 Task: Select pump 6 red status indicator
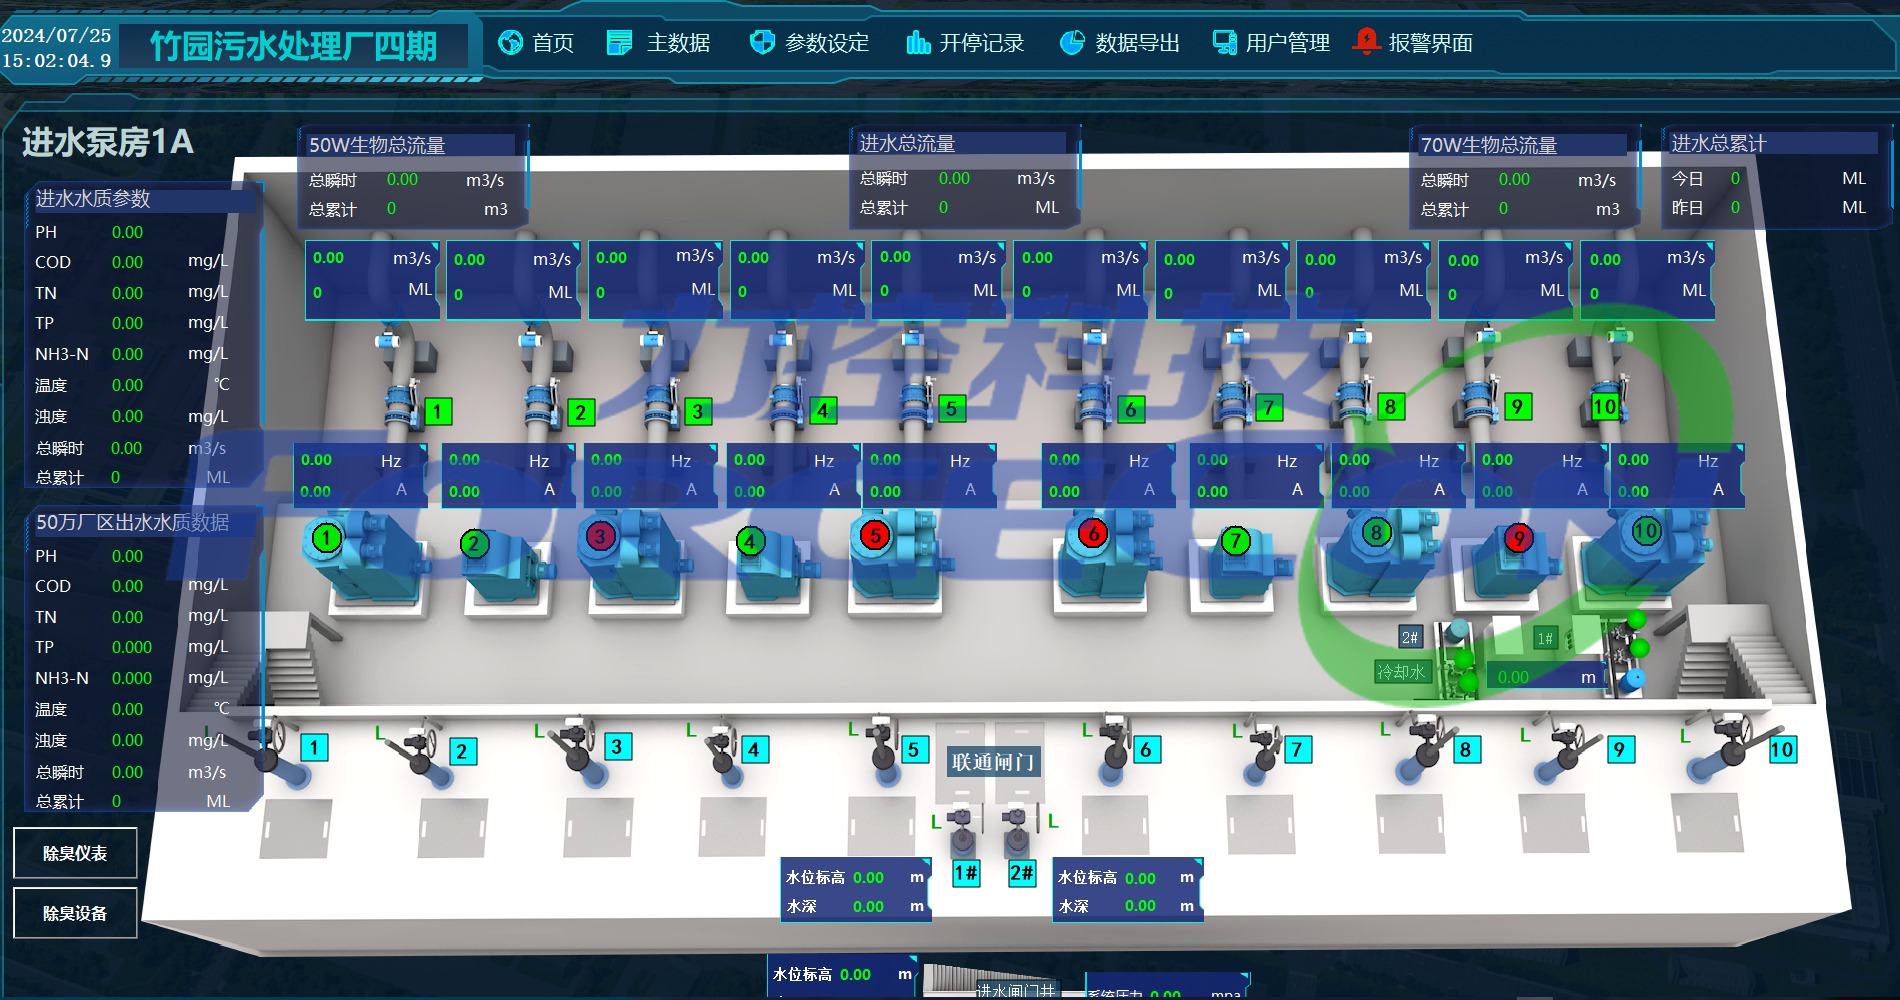(x=1093, y=534)
